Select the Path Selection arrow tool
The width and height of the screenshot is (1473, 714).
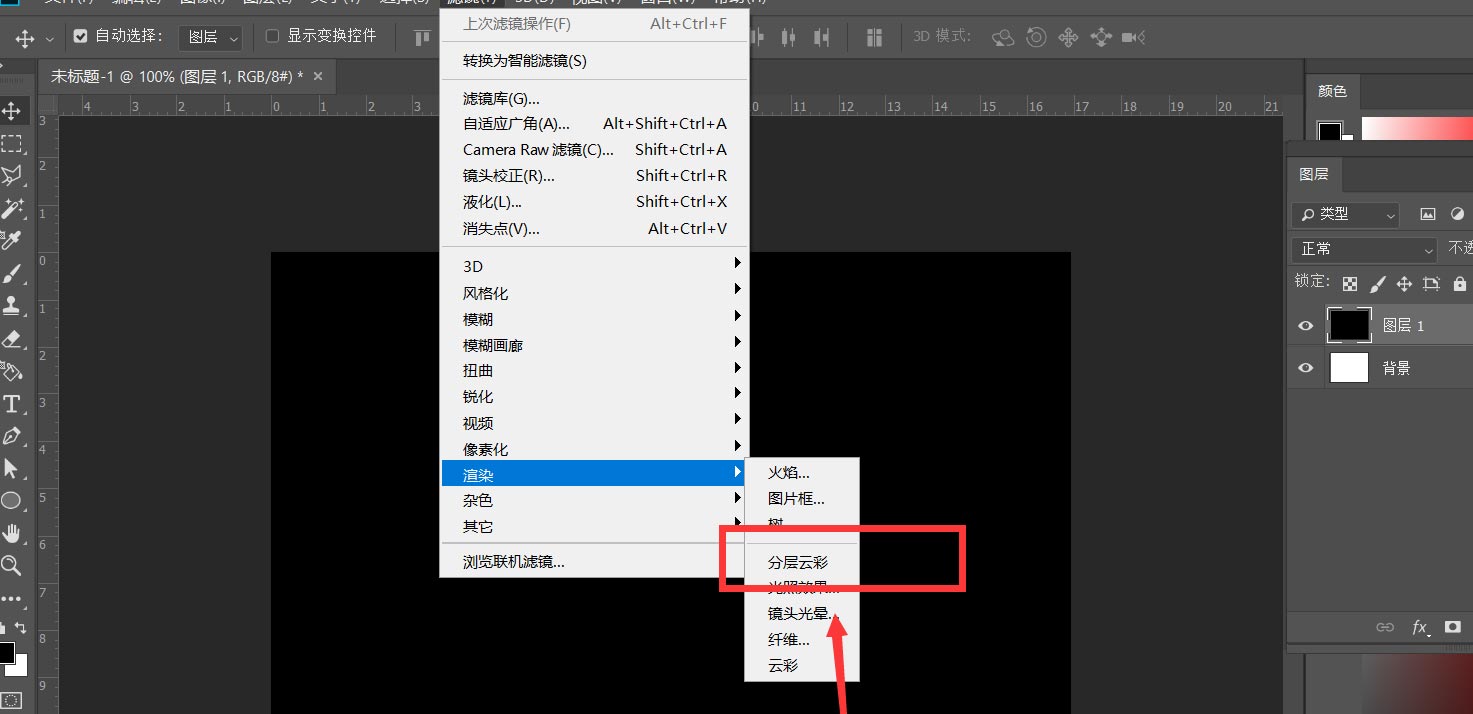pyautogui.click(x=12, y=468)
